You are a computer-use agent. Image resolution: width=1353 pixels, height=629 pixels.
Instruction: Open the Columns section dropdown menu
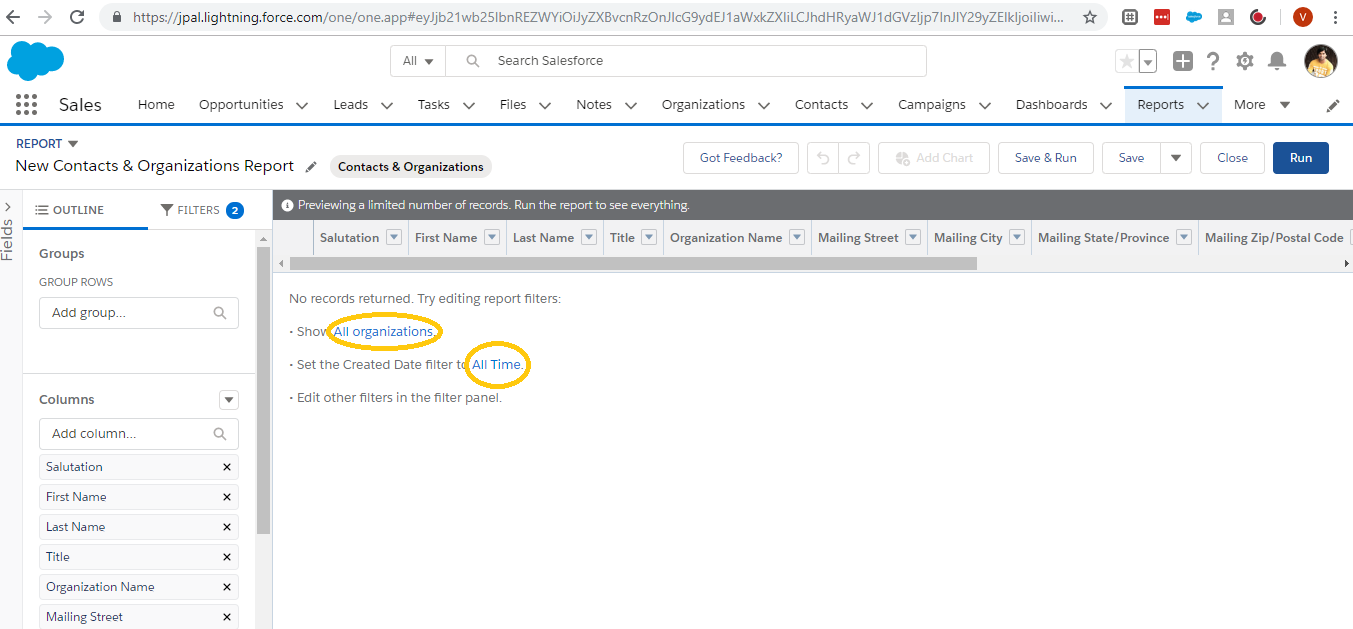229,400
